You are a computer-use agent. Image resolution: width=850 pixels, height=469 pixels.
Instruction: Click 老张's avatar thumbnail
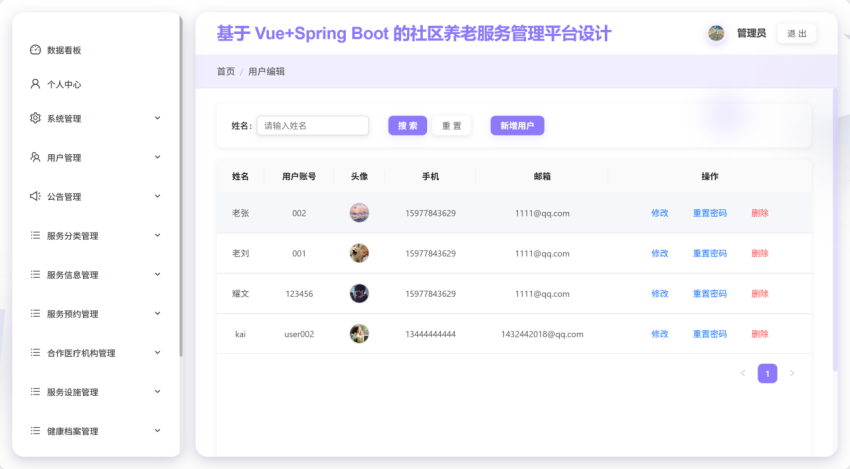point(359,213)
